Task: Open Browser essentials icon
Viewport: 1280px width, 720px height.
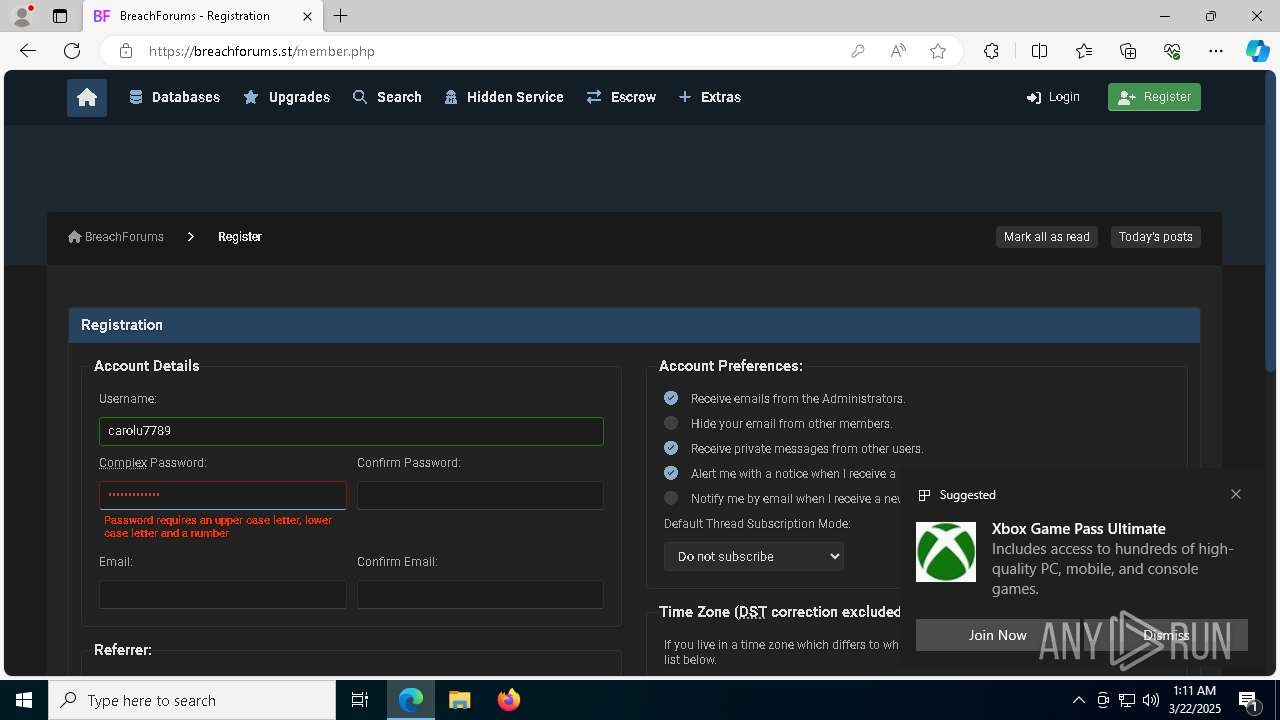Action: point(1172,51)
